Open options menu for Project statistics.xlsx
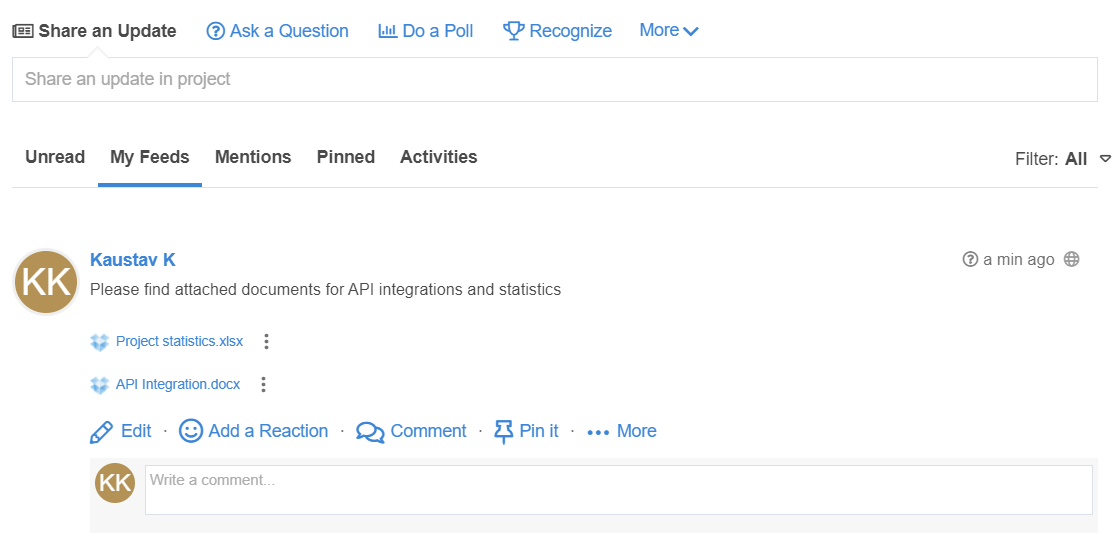 click(266, 342)
